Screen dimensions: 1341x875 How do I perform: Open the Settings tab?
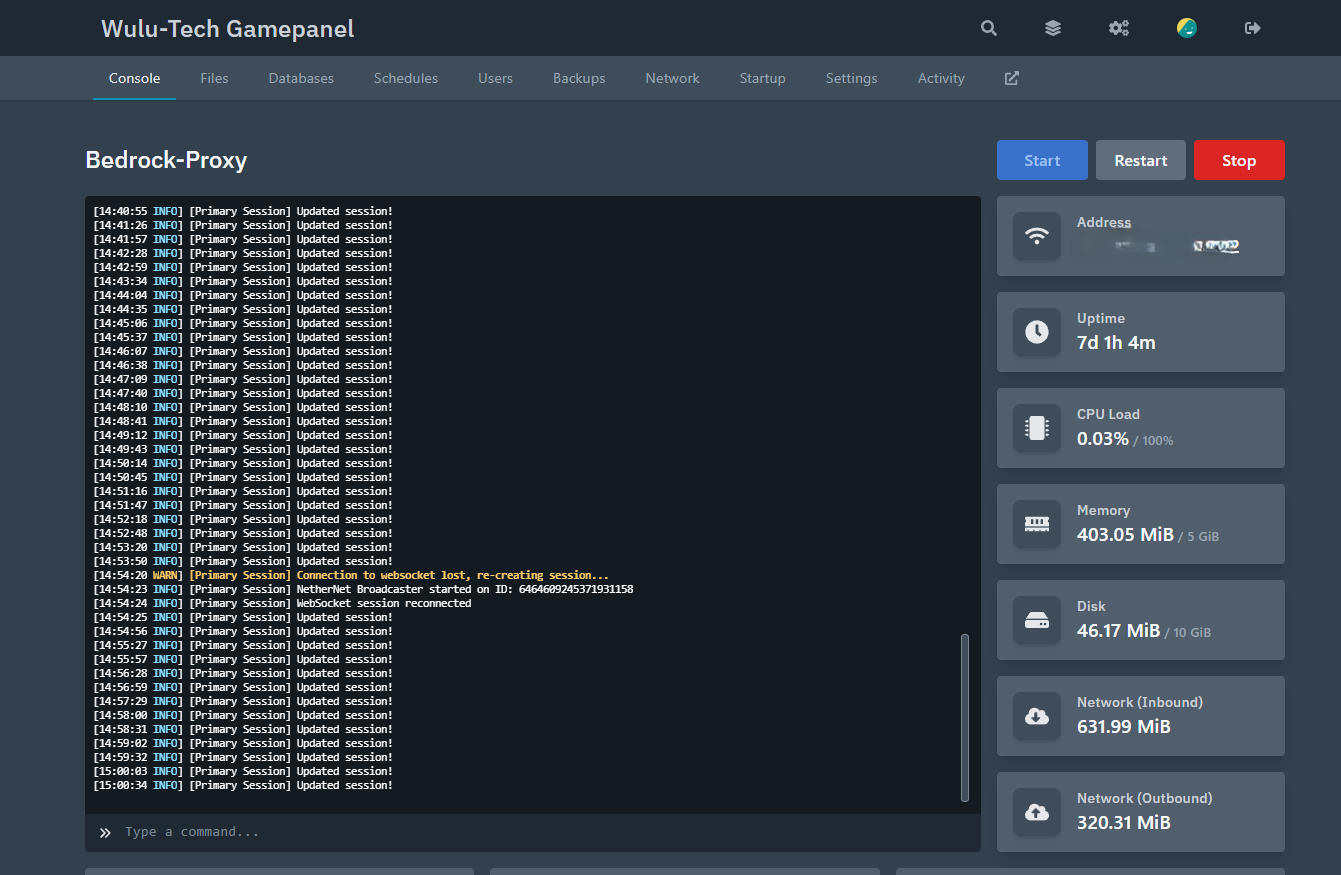point(851,78)
